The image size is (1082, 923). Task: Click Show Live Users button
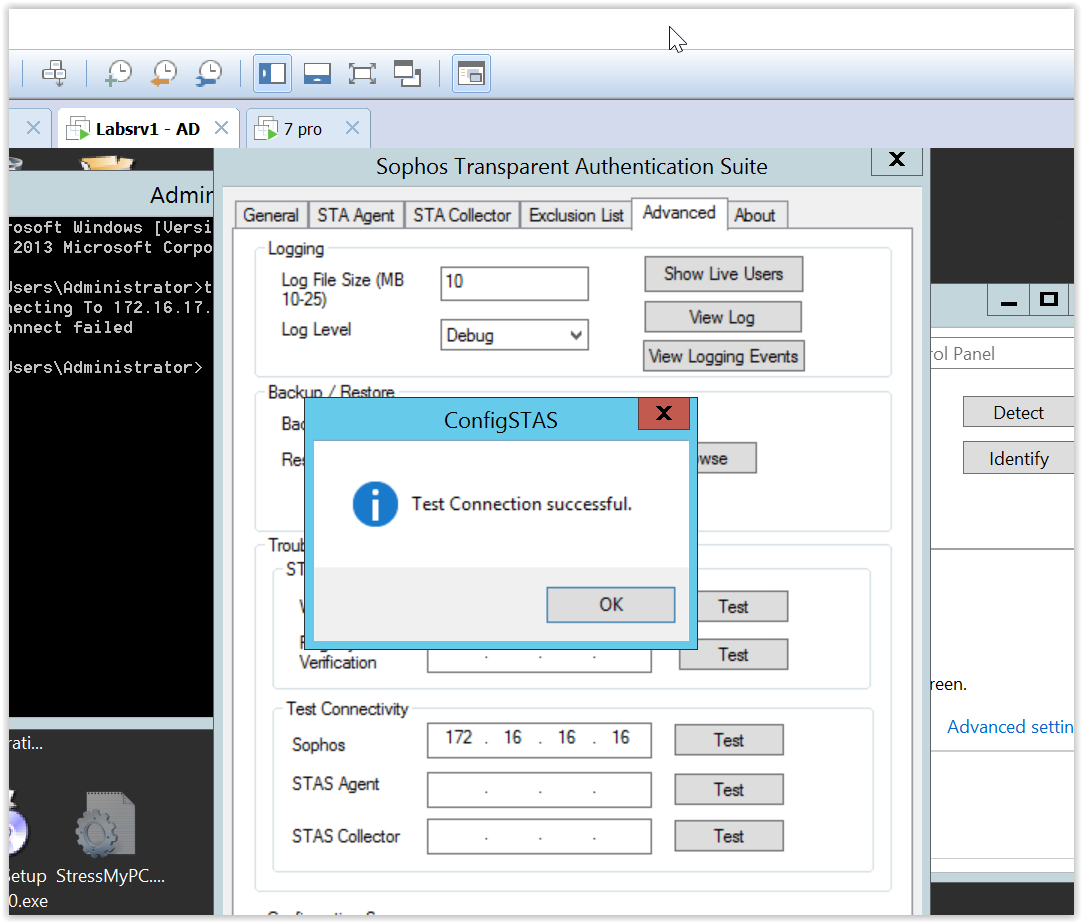point(724,274)
